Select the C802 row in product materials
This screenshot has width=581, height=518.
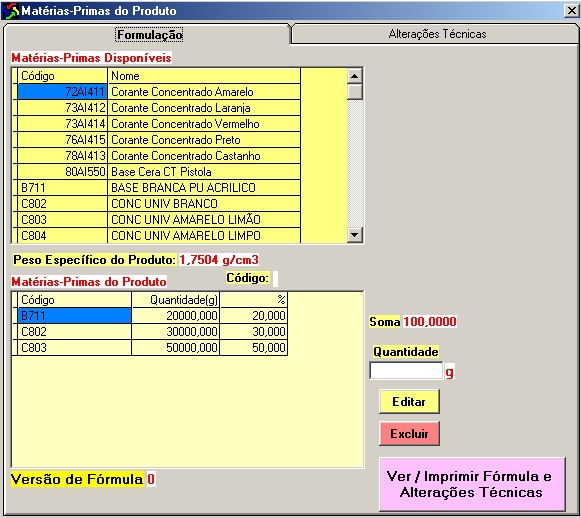pos(150,331)
